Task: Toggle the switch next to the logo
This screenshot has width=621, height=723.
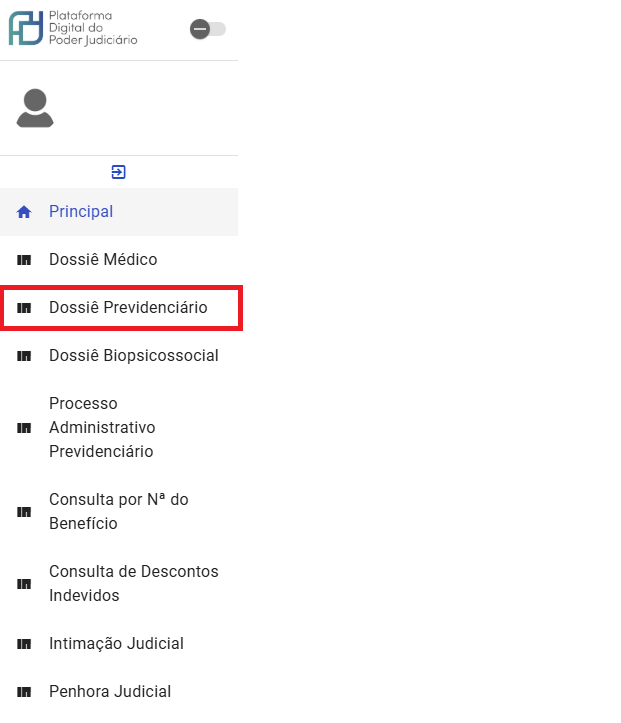Action: (x=207, y=29)
